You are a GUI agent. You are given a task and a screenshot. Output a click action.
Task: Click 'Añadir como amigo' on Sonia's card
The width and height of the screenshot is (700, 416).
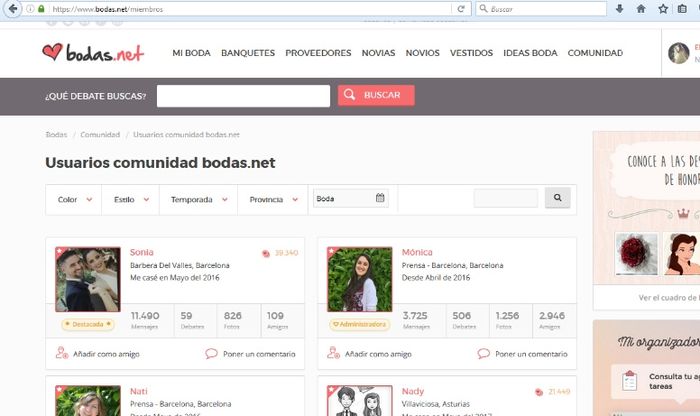tap(106, 354)
